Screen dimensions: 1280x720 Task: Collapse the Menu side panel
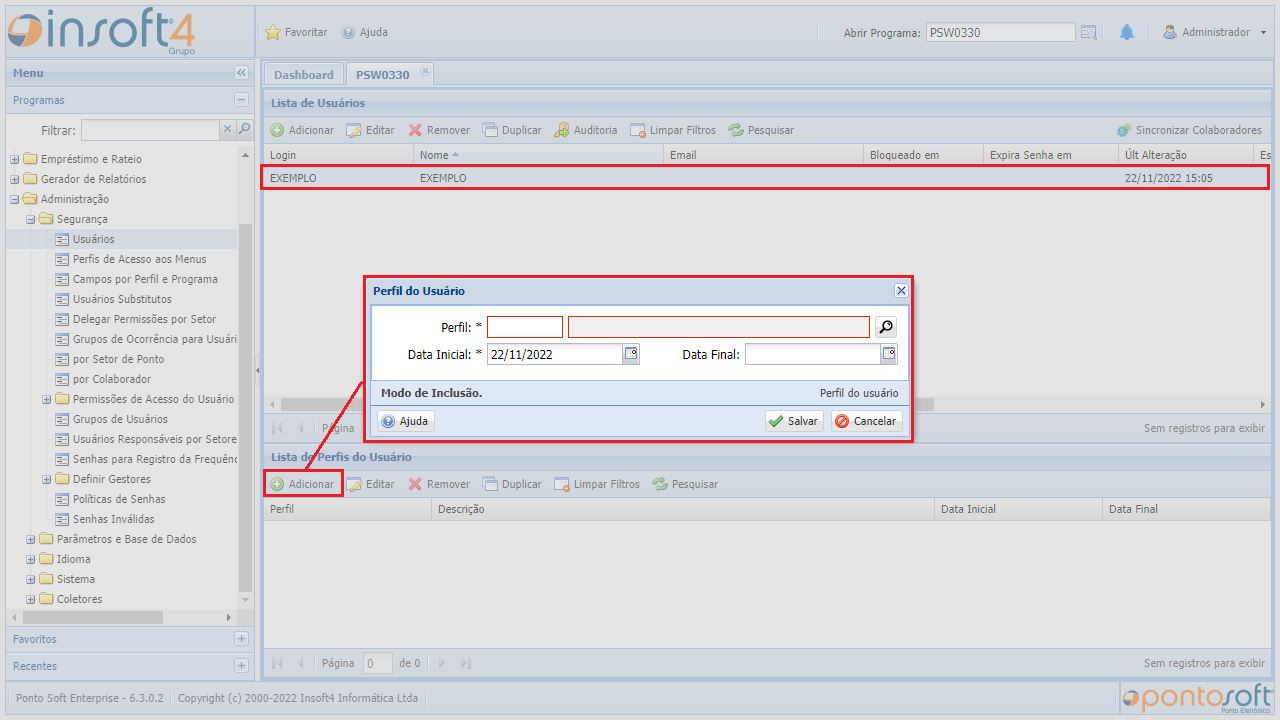click(x=241, y=73)
